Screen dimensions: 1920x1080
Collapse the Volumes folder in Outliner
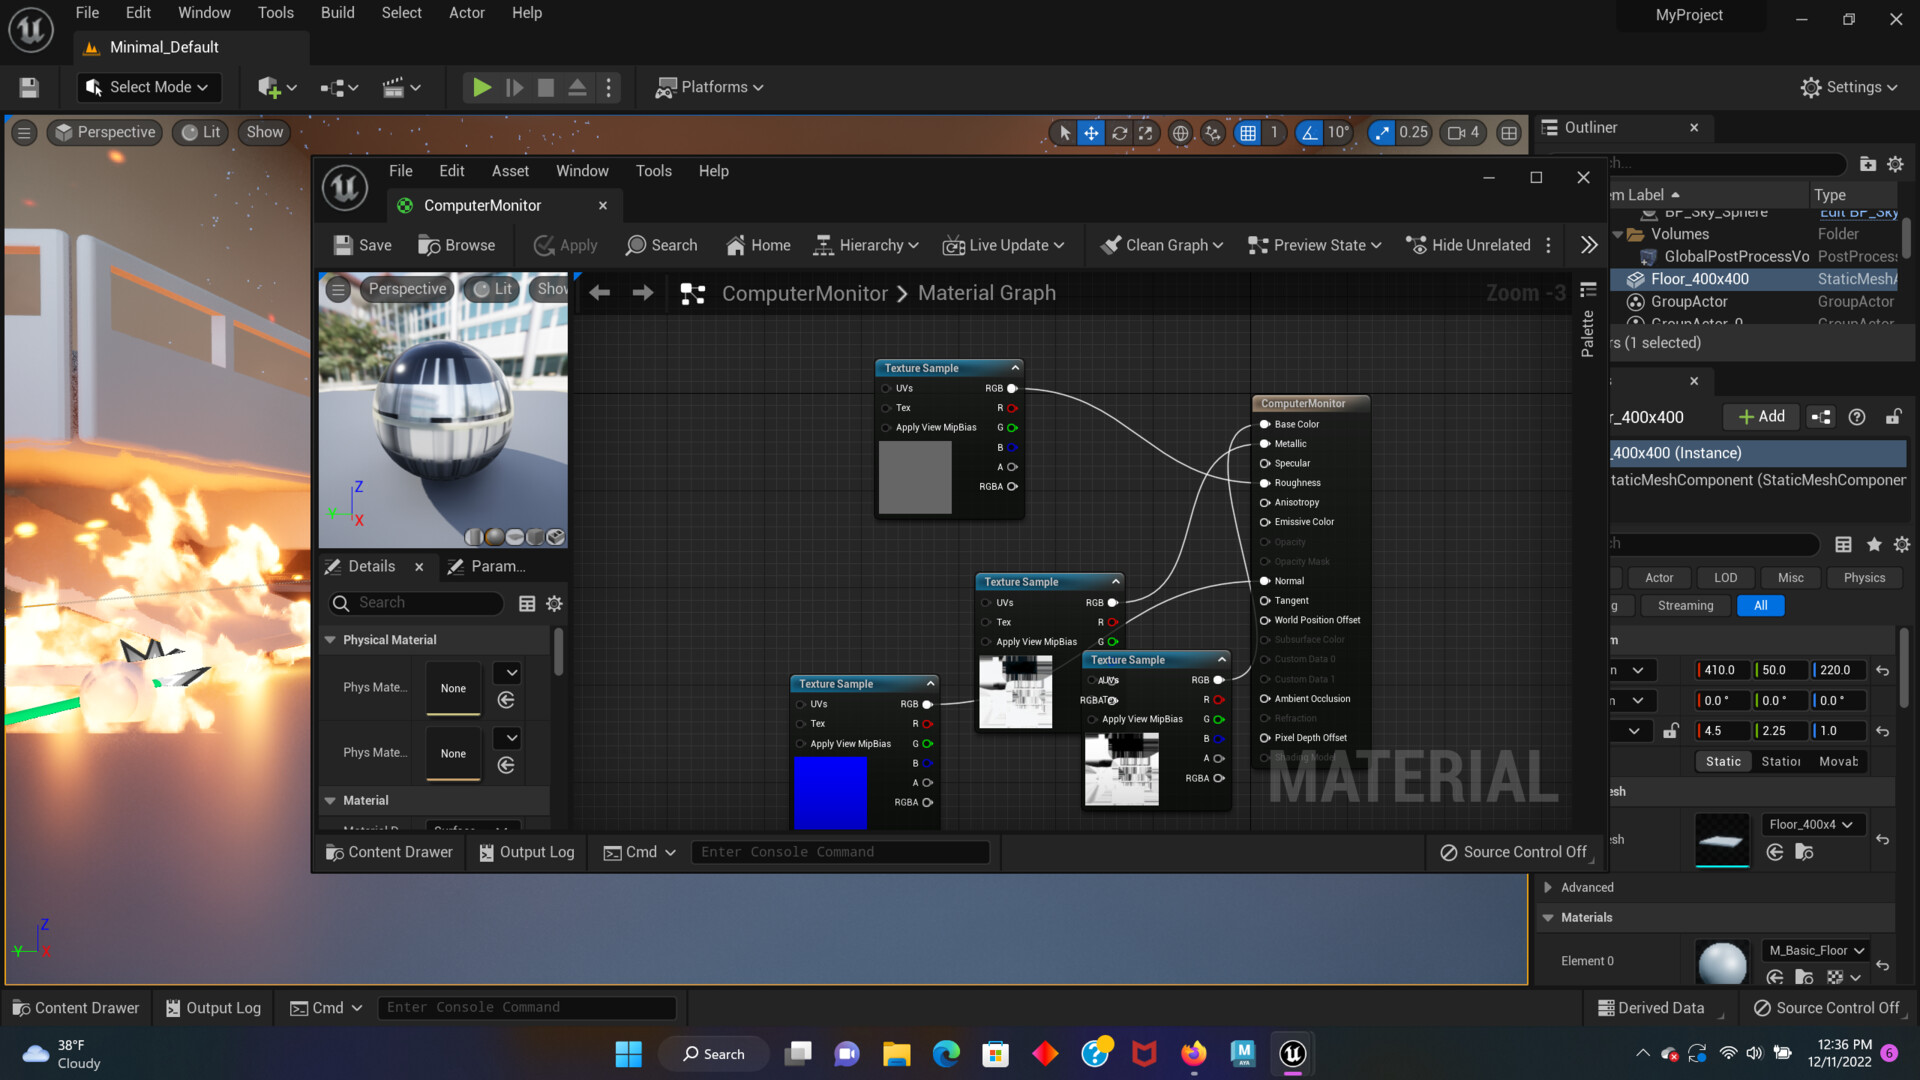1618,233
